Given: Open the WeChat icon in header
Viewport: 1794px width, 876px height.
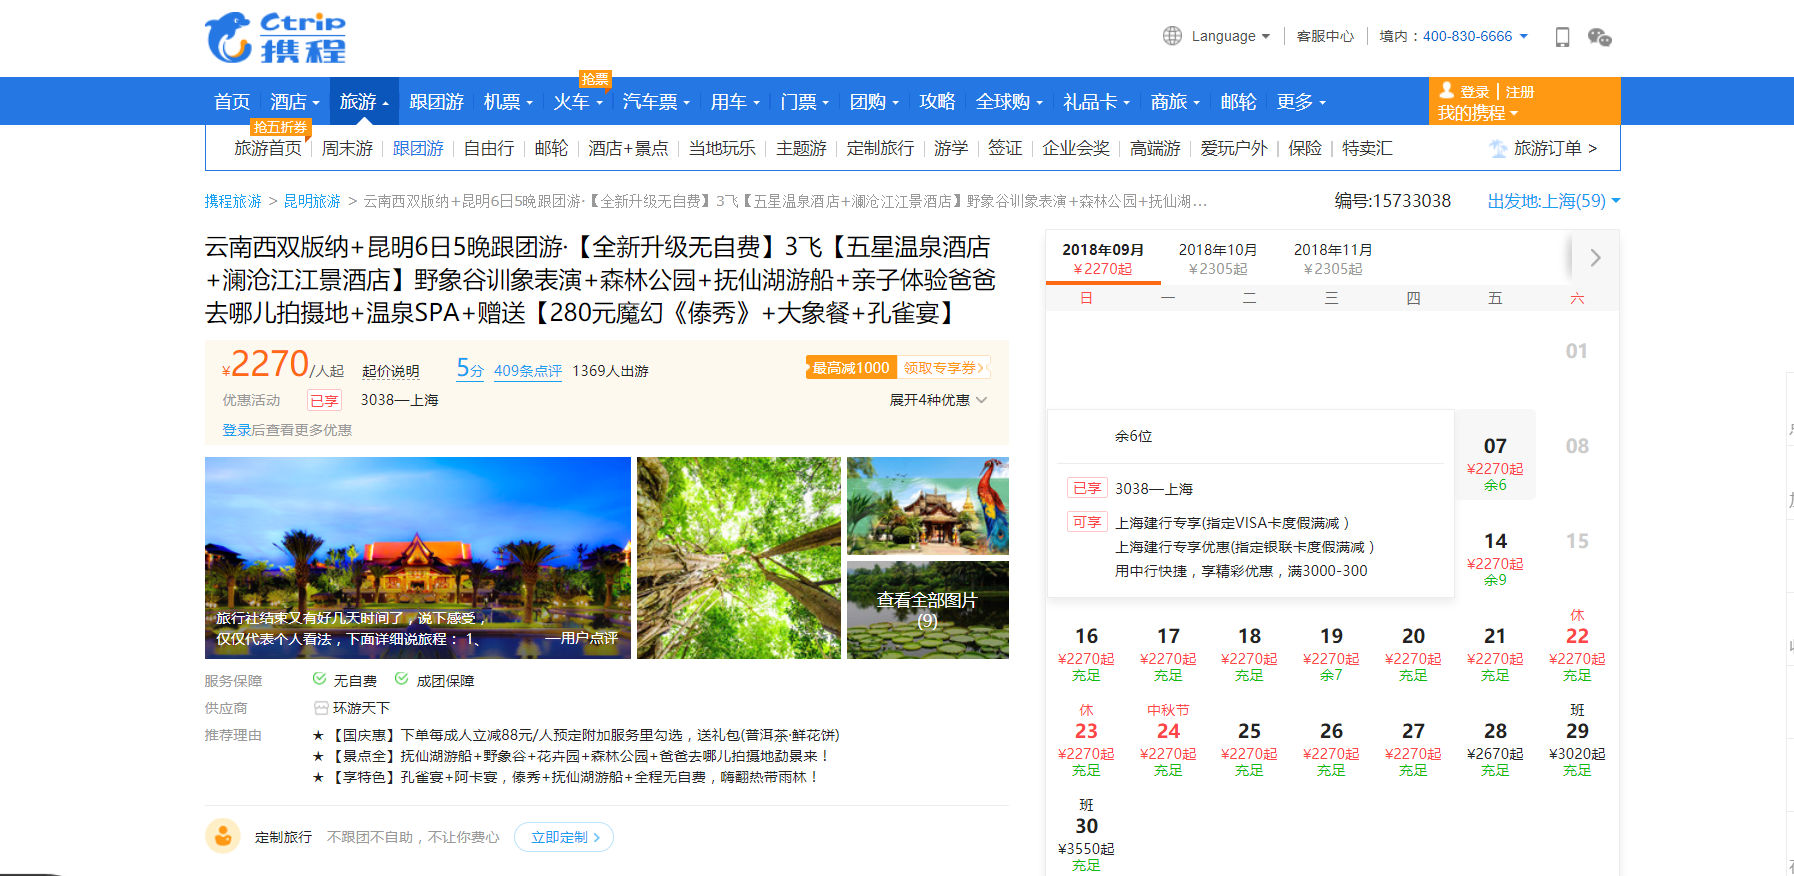Looking at the screenshot, I should (1600, 37).
